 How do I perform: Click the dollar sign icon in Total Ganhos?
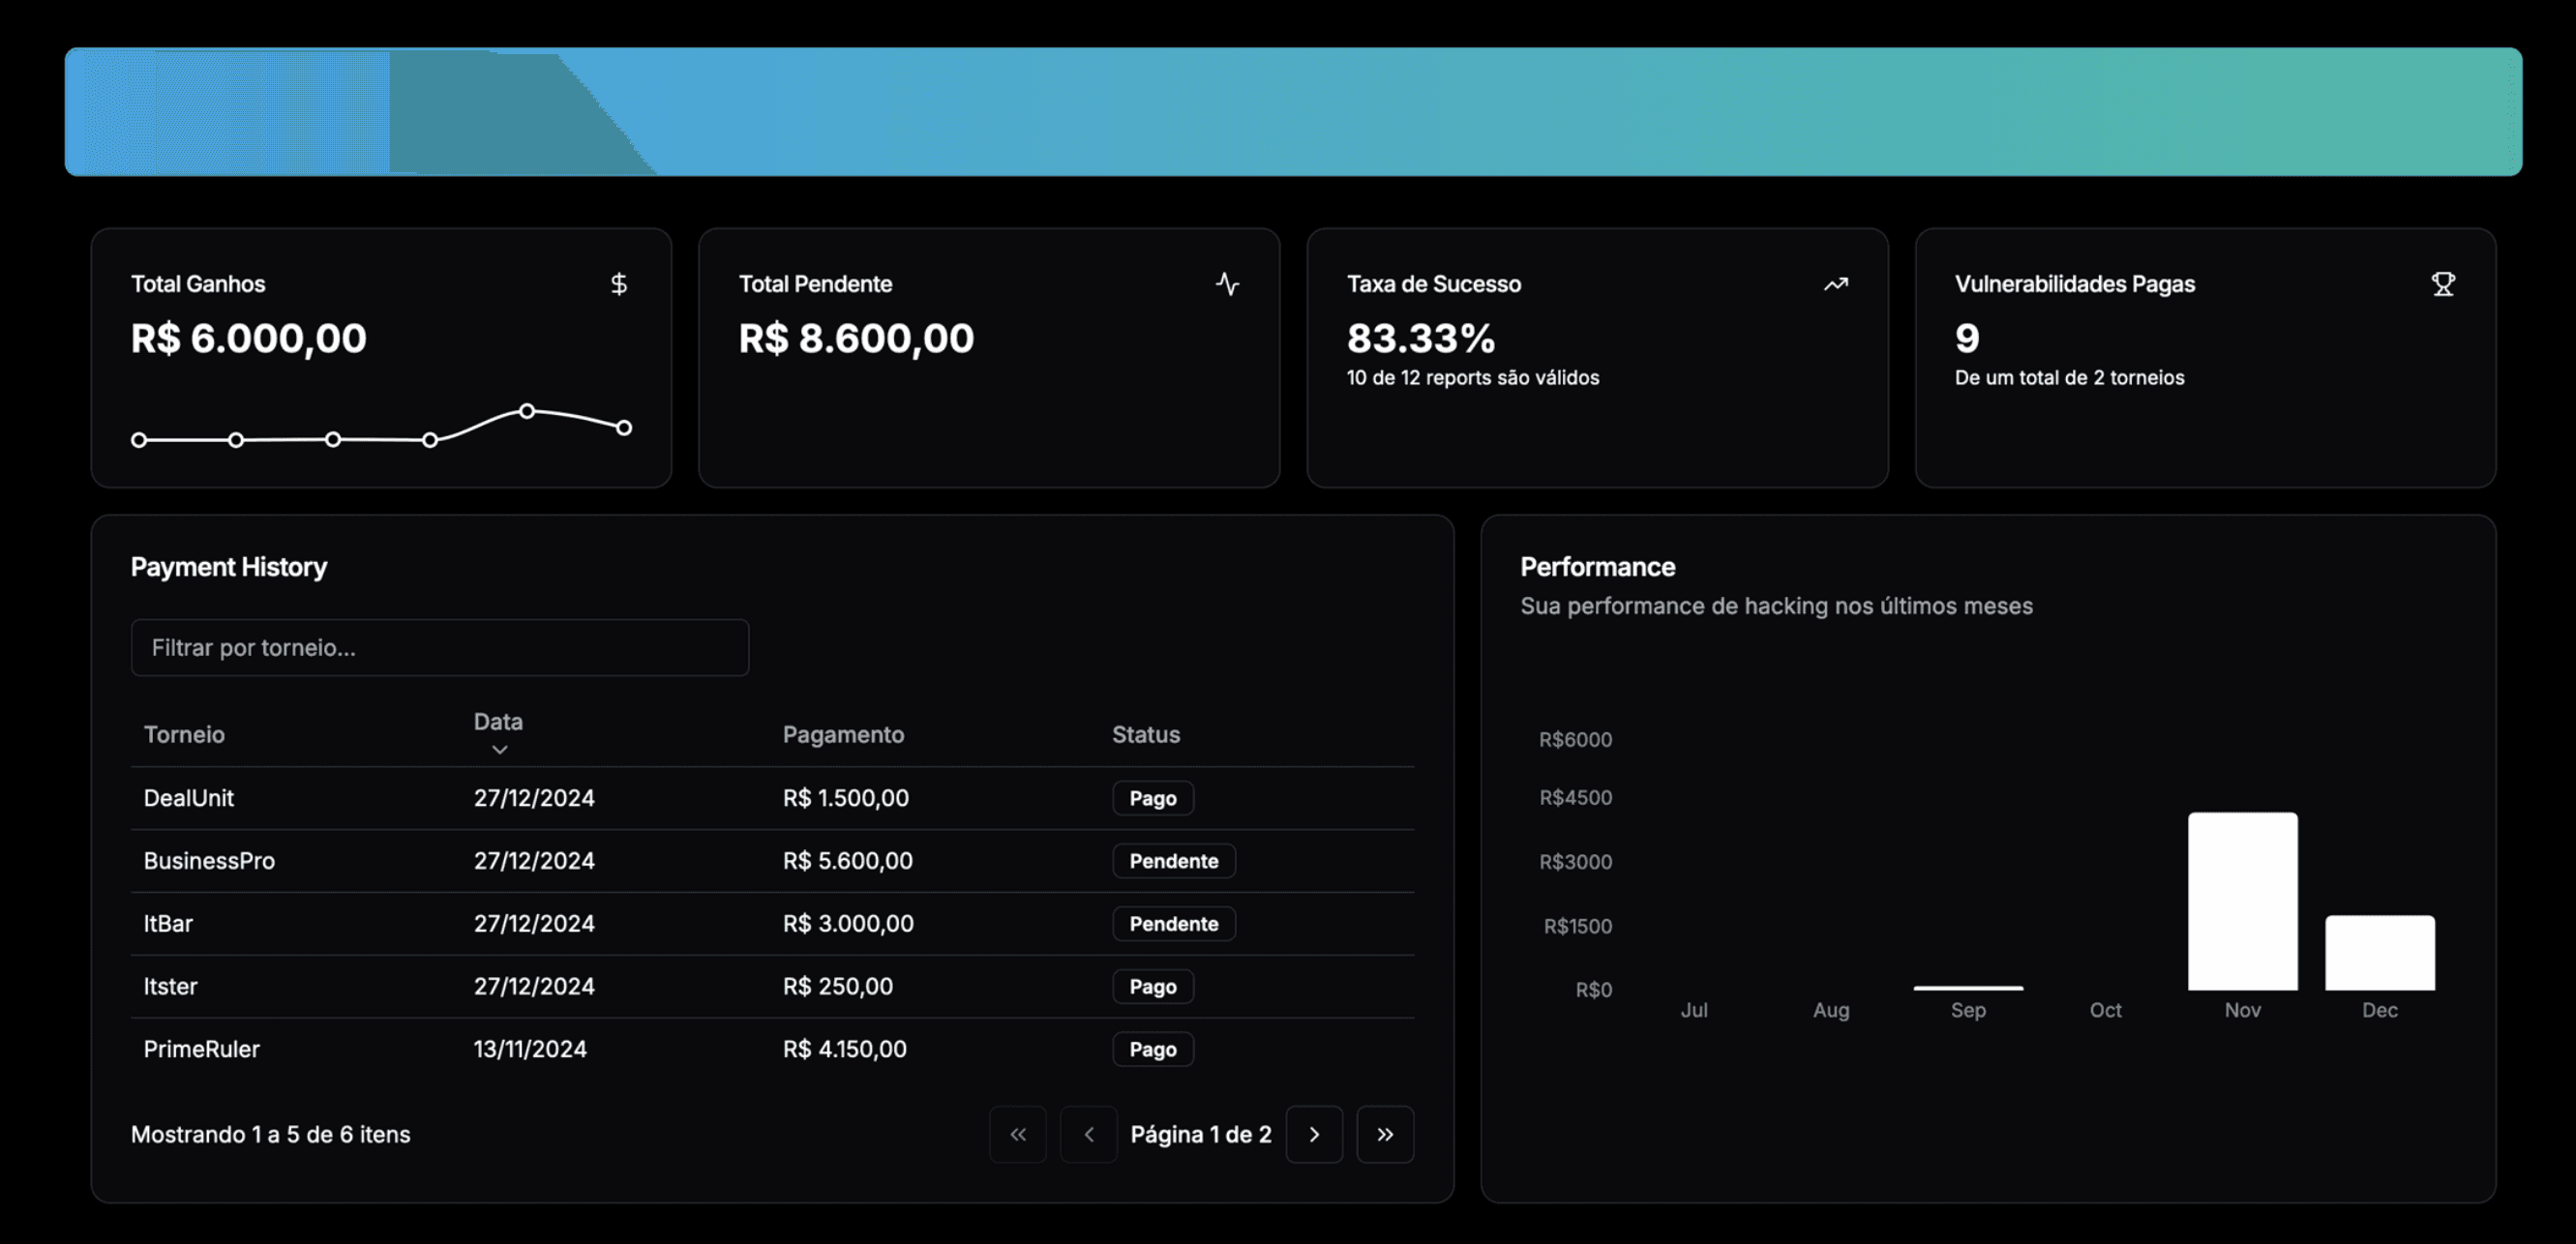click(619, 284)
